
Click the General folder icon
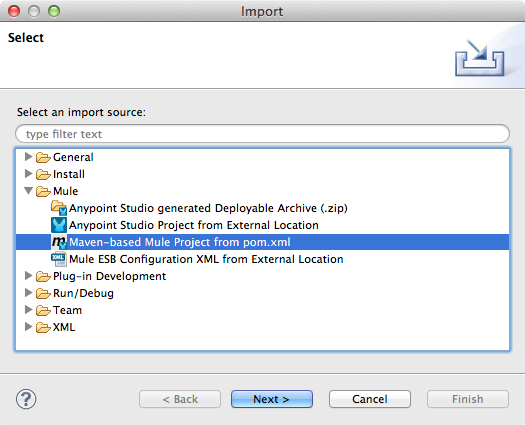coord(43,157)
